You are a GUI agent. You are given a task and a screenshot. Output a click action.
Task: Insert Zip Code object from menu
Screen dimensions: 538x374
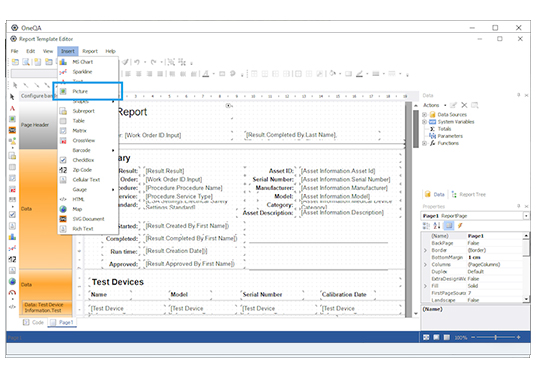[88, 170]
